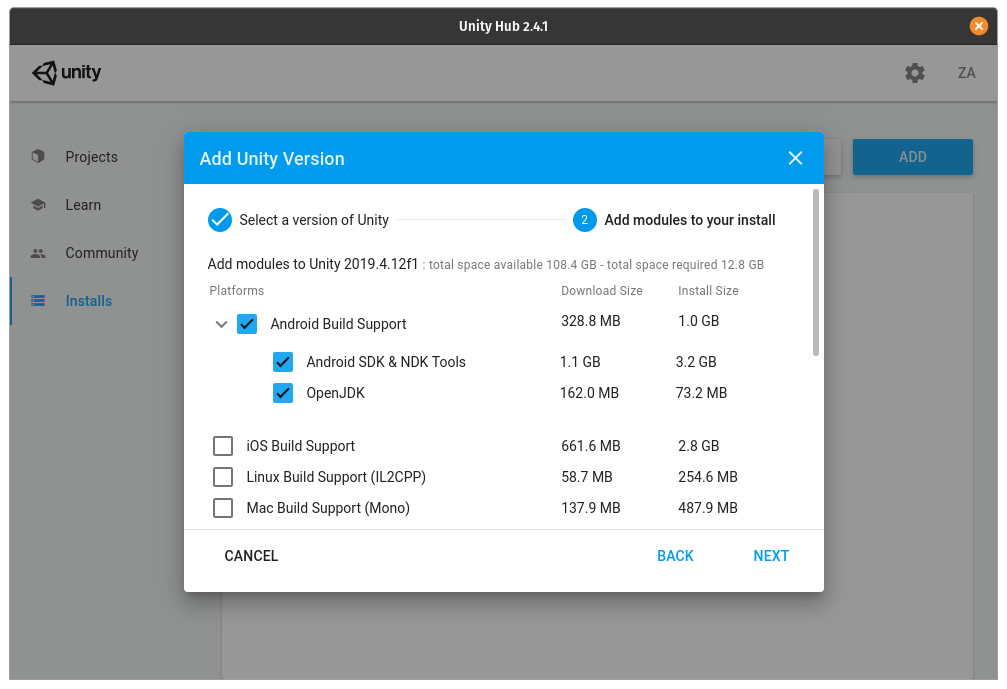This screenshot has height=689, width=1007.
Task: Enable Linux Build Support (IL2CPP)
Action: coord(223,476)
